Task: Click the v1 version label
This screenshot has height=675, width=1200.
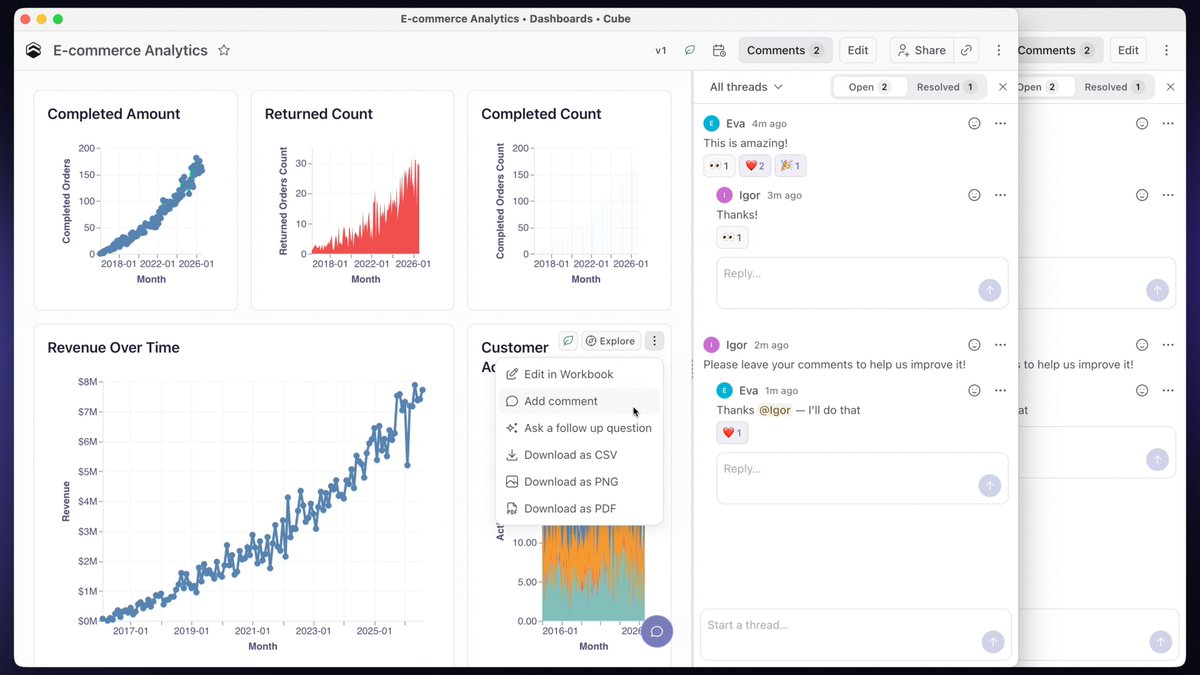Action: pos(661,50)
